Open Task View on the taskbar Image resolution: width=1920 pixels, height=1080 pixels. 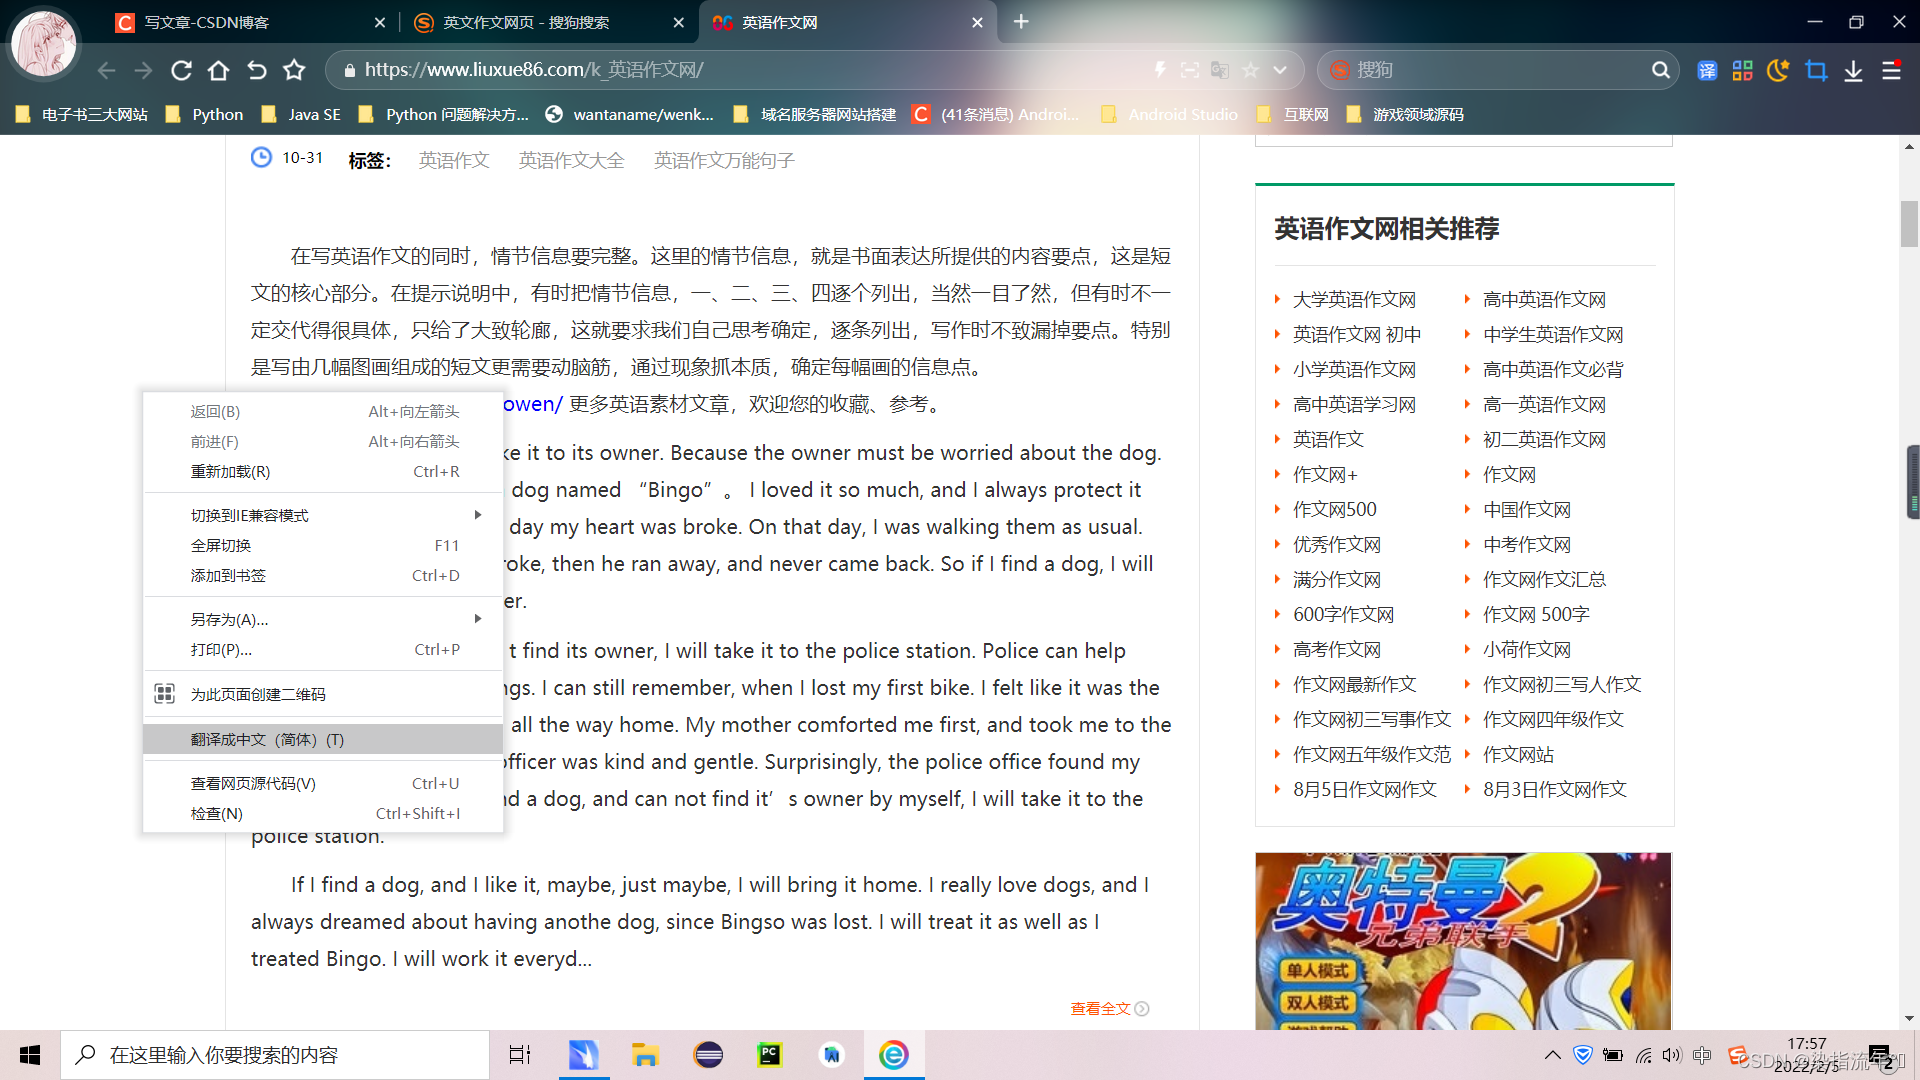click(x=520, y=1055)
